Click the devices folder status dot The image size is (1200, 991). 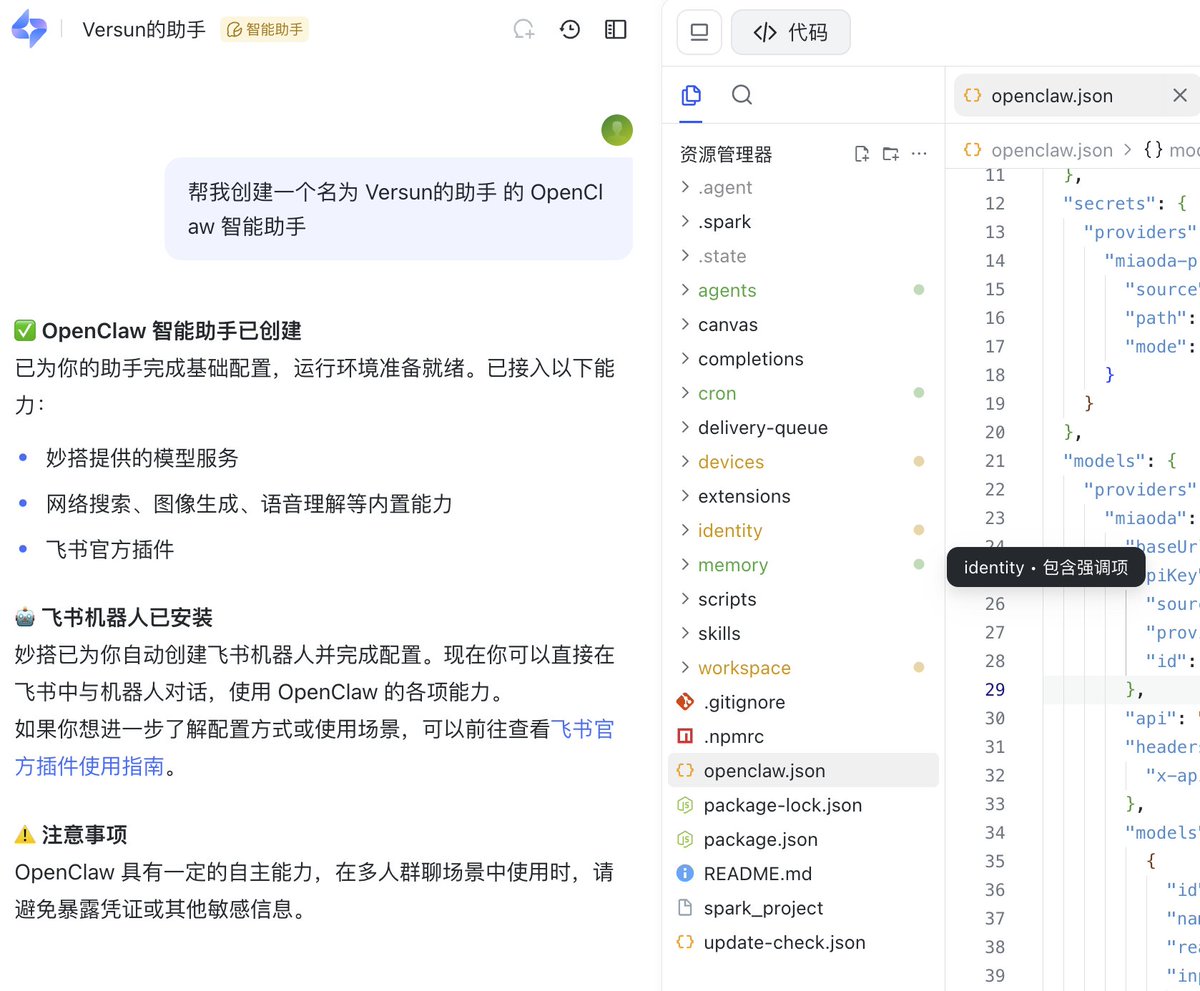click(x=919, y=462)
